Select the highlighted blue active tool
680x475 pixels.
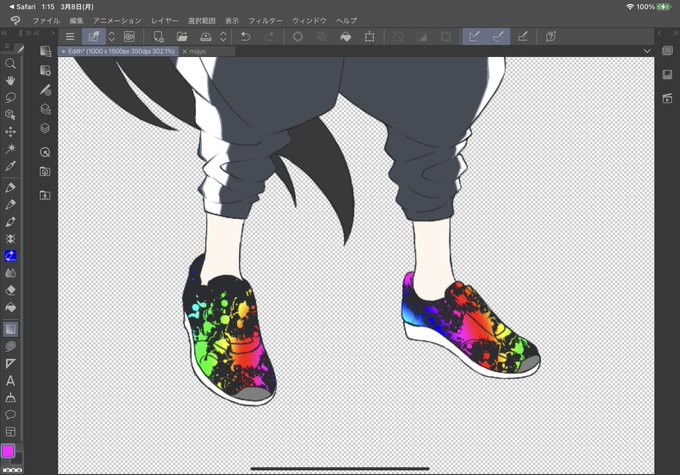10,256
